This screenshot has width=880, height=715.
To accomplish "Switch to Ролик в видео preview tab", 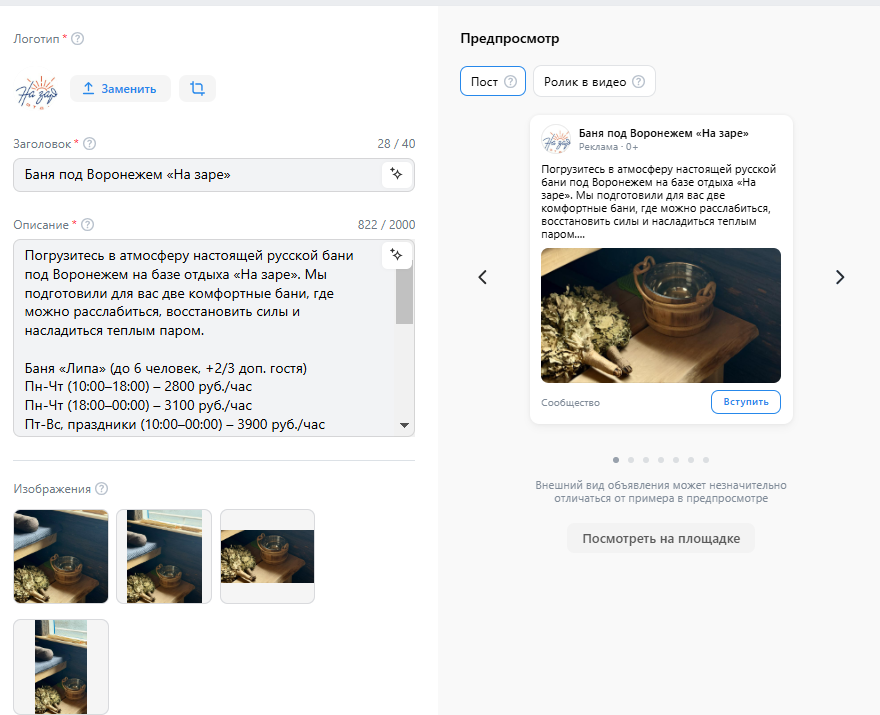I will tap(594, 82).
